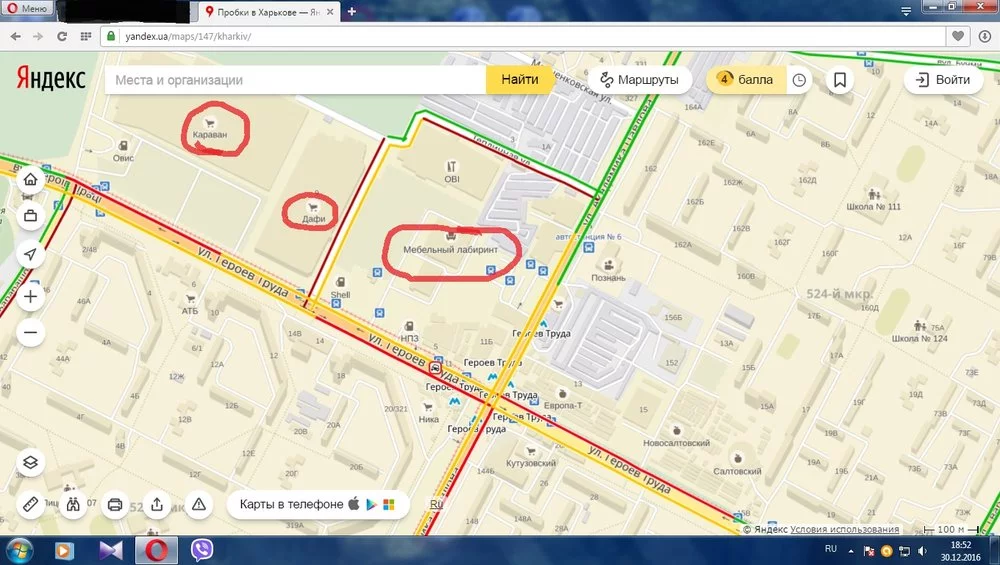Image resolution: width=1000 pixels, height=565 pixels.
Task: Click the yandex.ua address bar
Action: (523, 36)
